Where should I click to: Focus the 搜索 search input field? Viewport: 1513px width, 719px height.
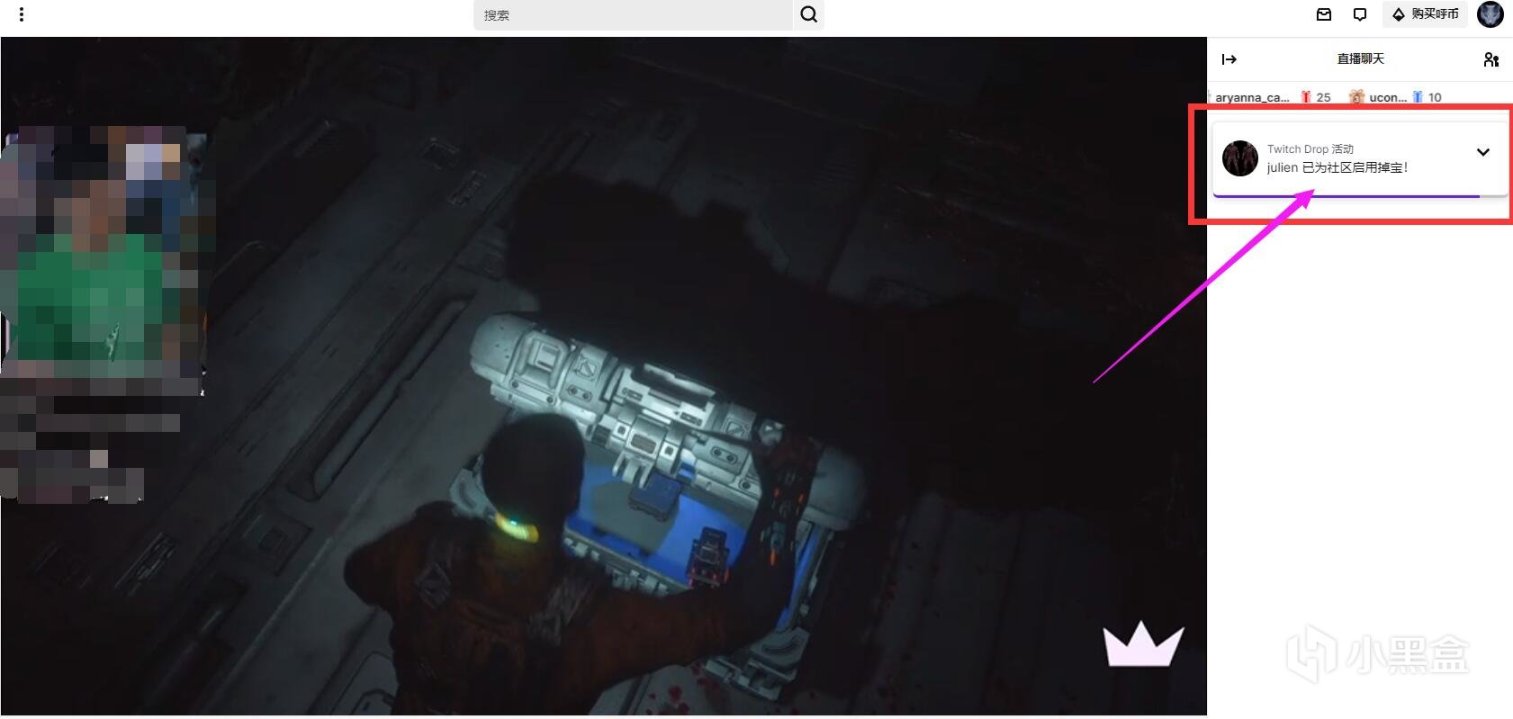tap(633, 15)
